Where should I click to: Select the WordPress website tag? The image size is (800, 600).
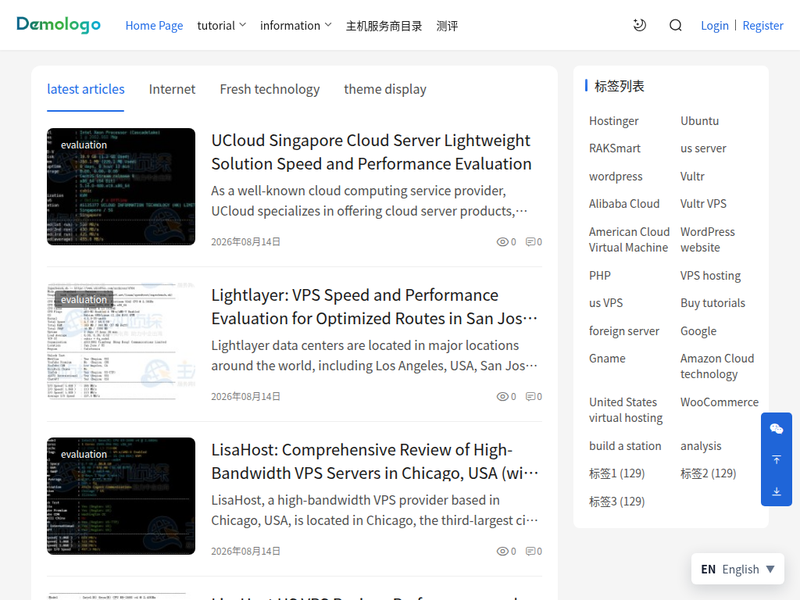707,240
